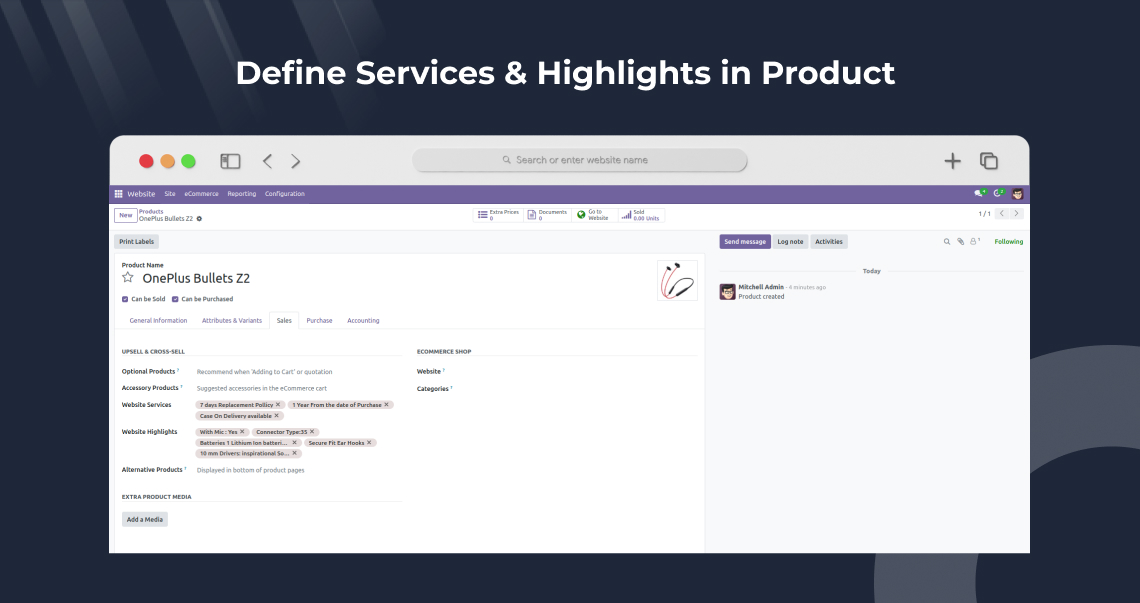Click the Following link
The image size is (1140, 603).
coord(1008,241)
